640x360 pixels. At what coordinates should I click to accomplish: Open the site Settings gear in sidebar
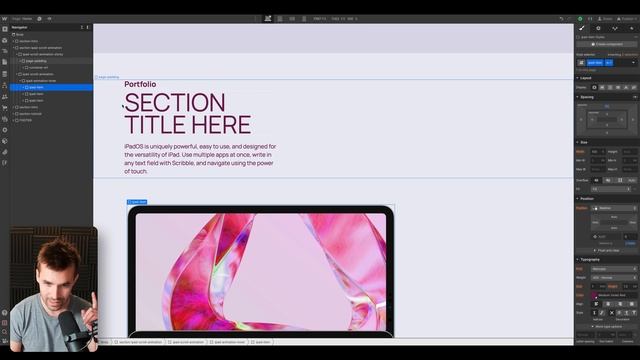point(4,130)
